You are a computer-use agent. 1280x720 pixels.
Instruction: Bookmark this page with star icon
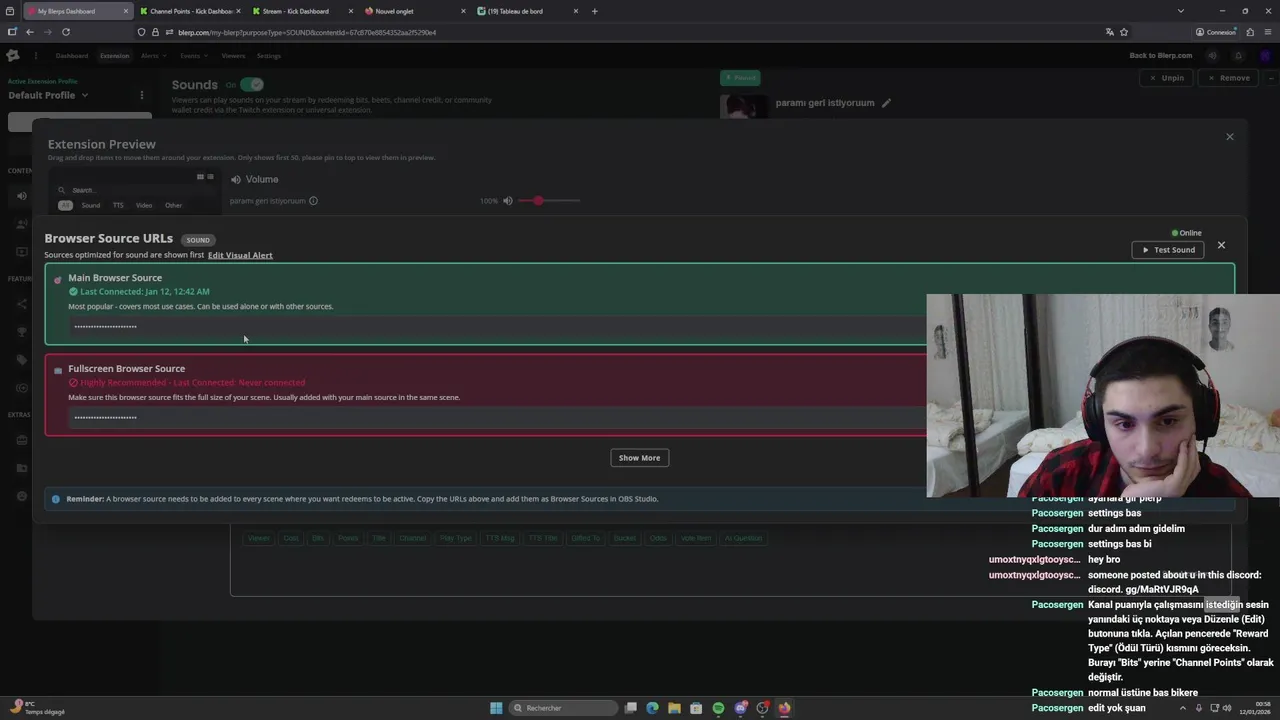point(1124,32)
